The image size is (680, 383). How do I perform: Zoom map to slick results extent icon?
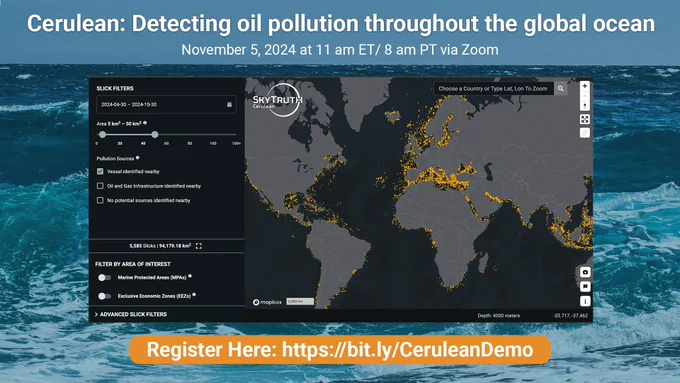(x=199, y=246)
